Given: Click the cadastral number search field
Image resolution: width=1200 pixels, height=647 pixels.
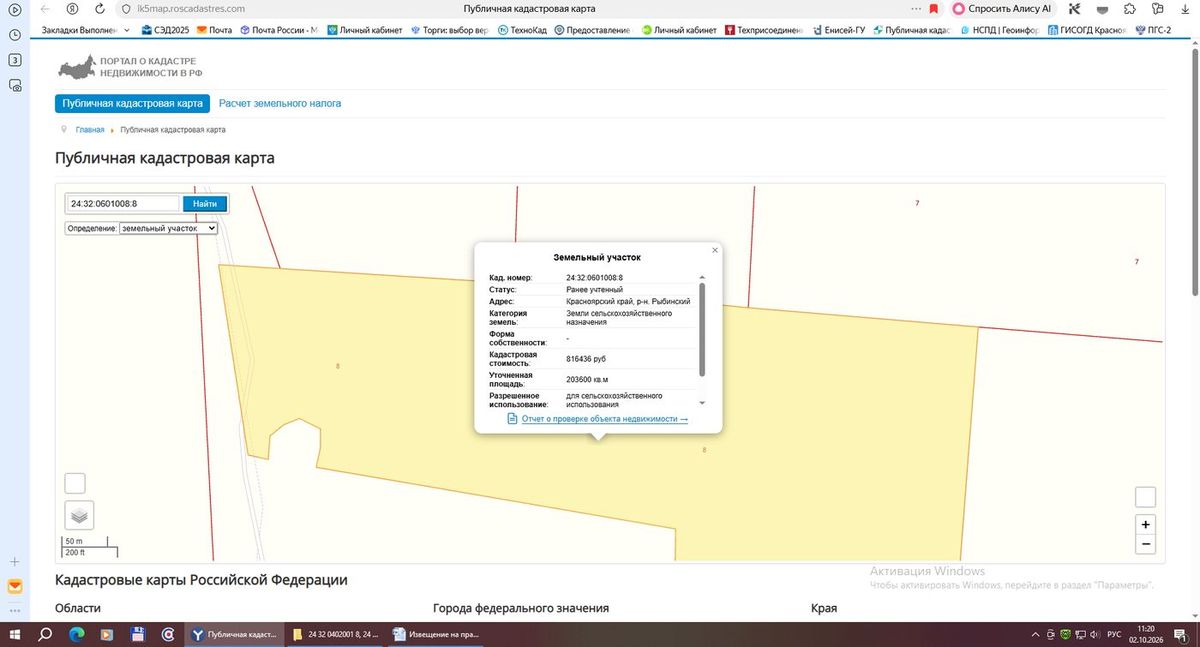Looking at the screenshot, I should pos(123,204).
